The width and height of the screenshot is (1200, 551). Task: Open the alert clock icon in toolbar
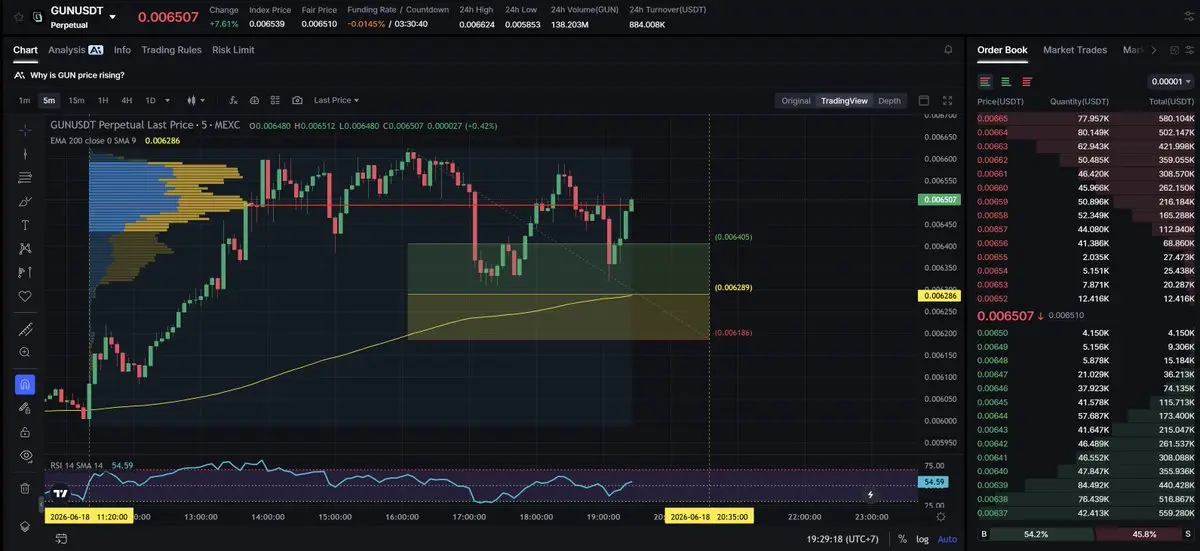point(254,100)
